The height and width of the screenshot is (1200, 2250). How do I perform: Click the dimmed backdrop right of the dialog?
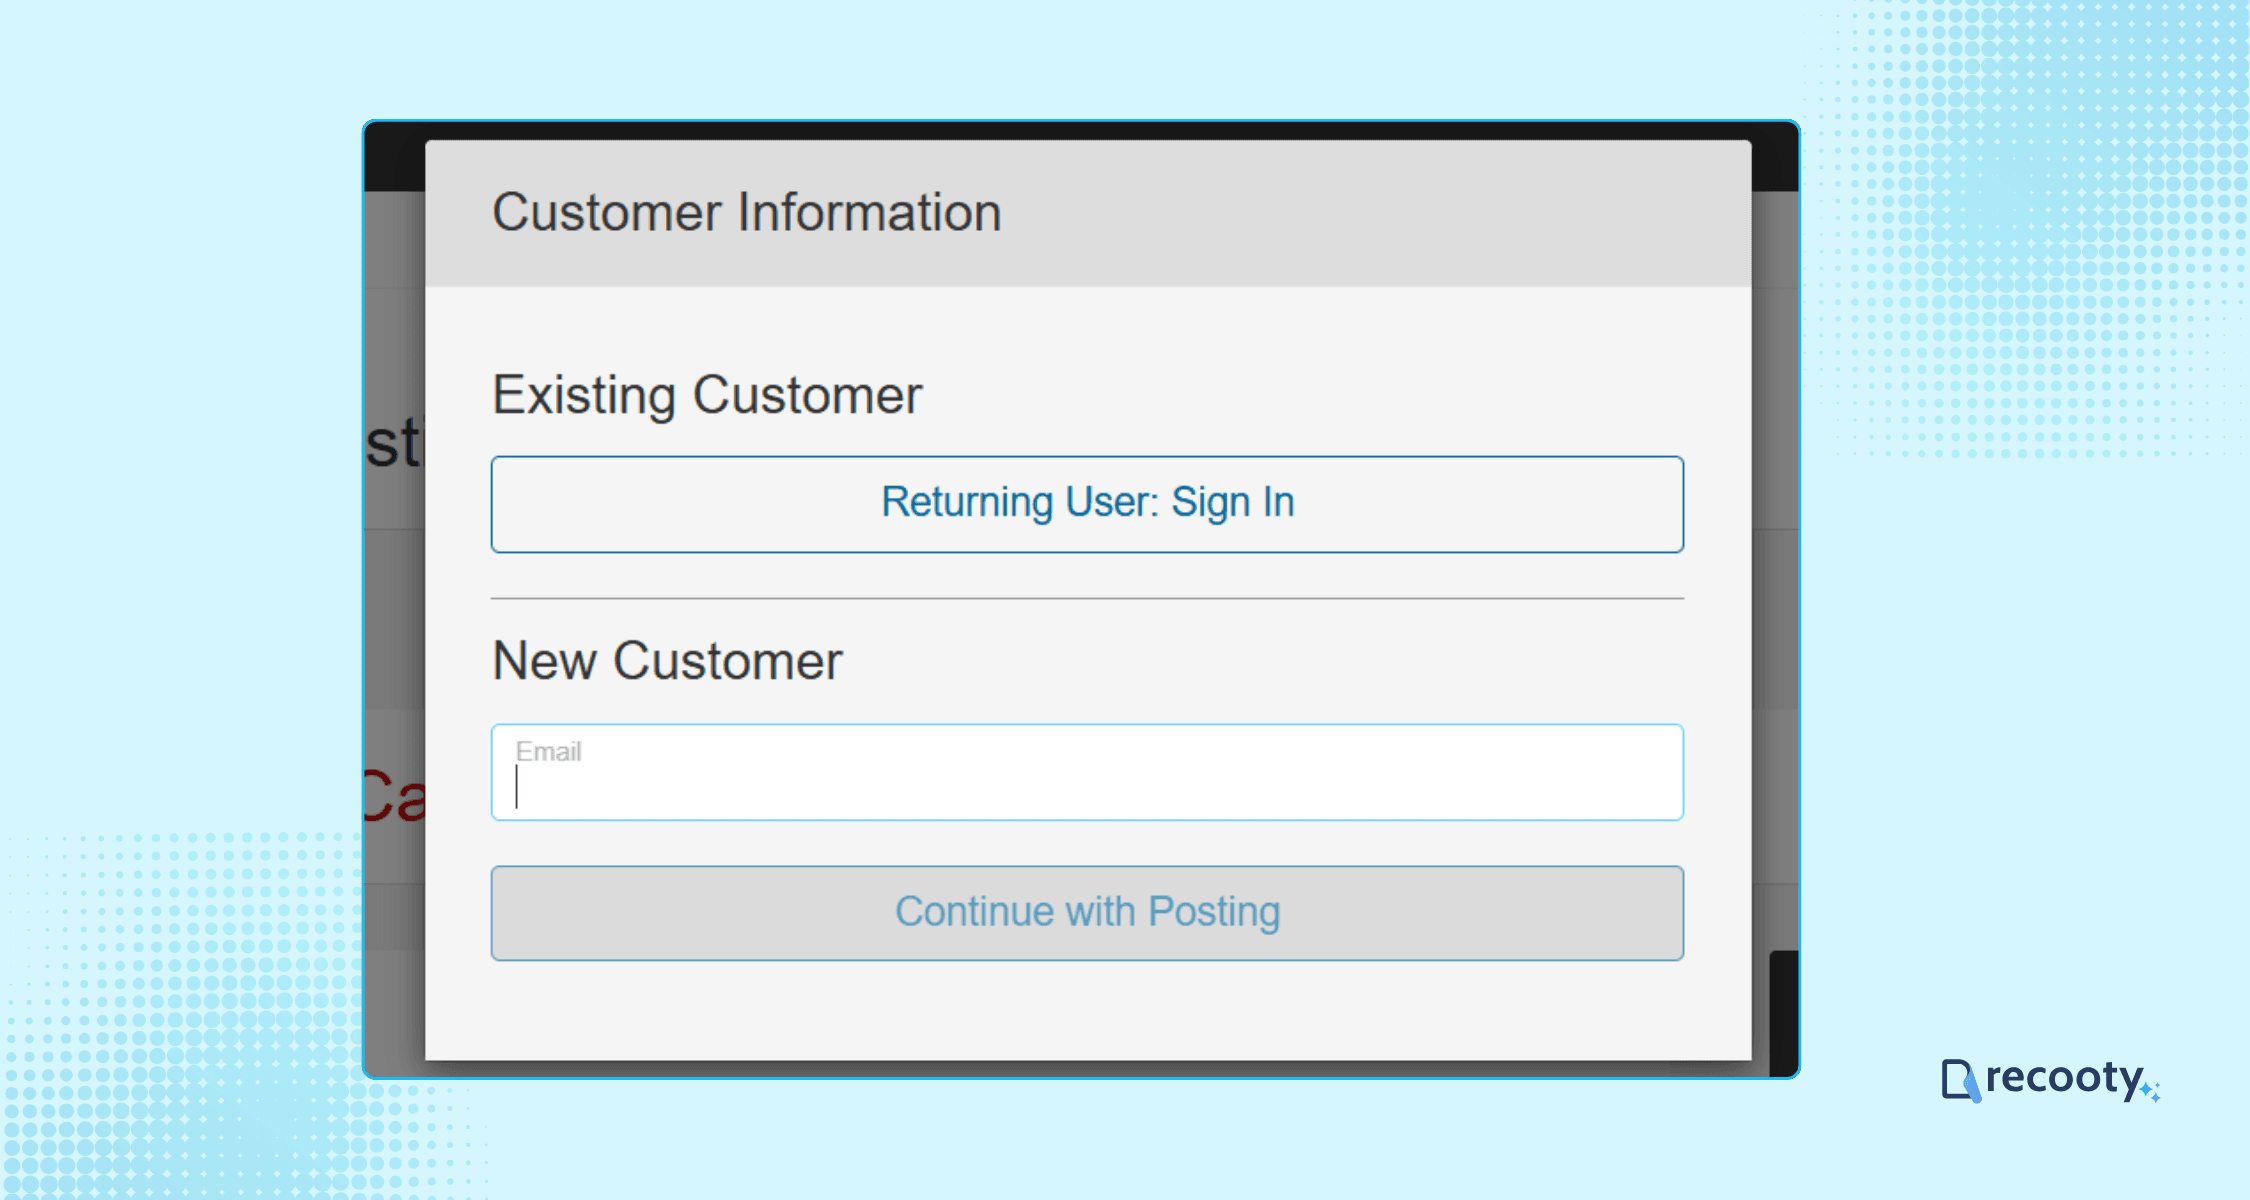[1774, 620]
